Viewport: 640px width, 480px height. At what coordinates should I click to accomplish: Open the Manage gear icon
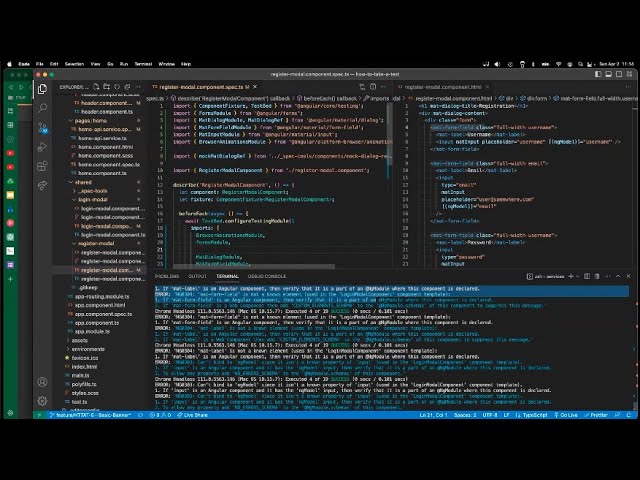click(x=42, y=401)
